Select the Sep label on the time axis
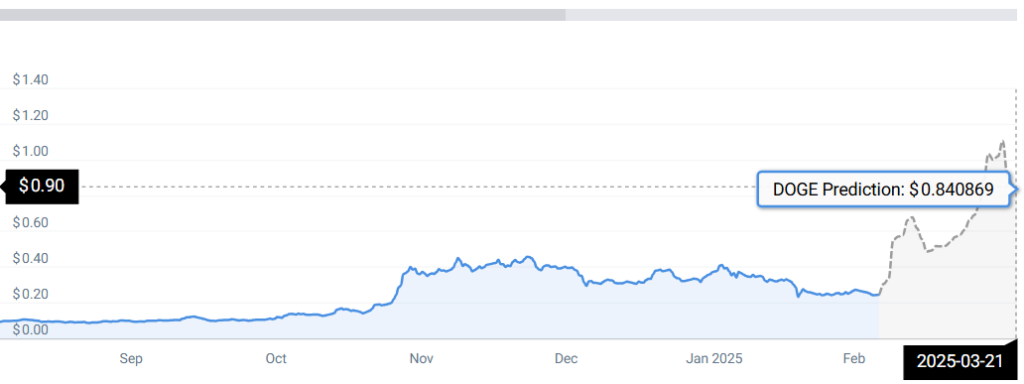The width and height of the screenshot is (1024, 384). 131,359
